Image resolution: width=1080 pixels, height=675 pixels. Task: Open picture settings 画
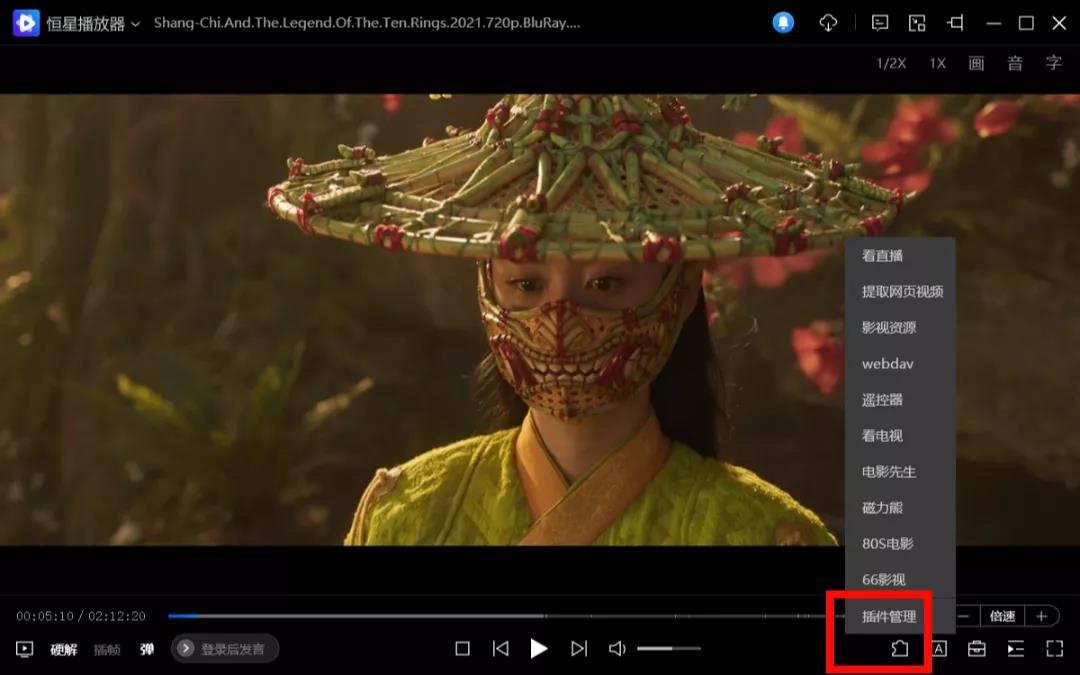tap(976, 63)
